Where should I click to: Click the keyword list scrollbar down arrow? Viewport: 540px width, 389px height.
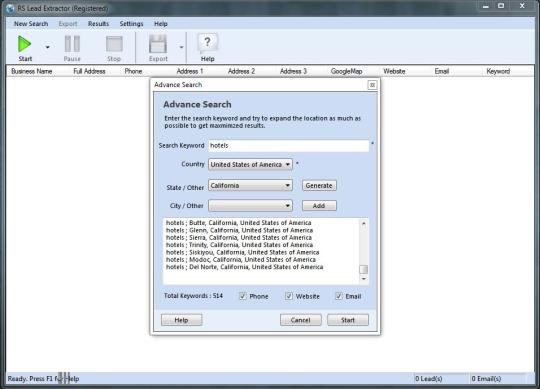pyautogui.click(x=364, y=279)
